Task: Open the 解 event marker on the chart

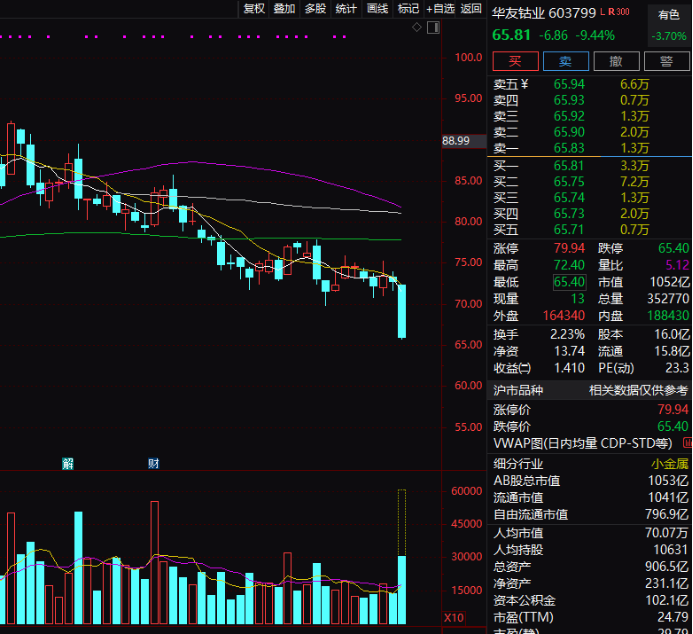Action: (x=68, y=463)
